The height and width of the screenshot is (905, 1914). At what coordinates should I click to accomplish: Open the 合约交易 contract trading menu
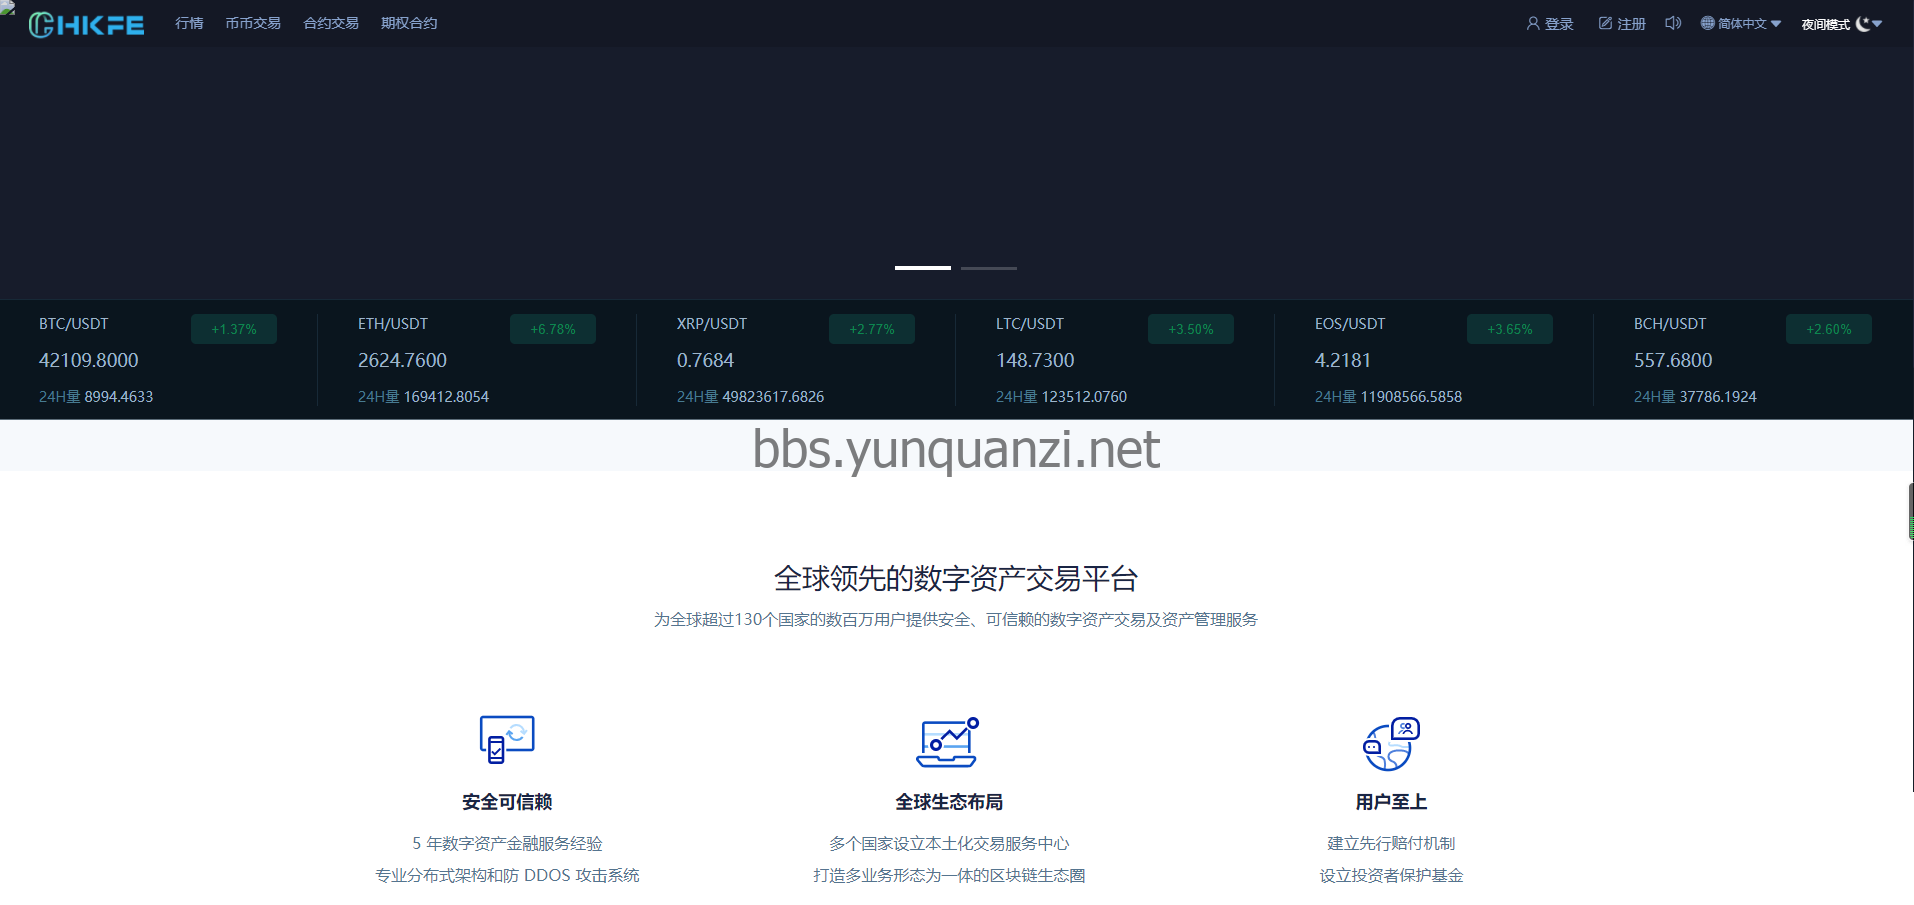pos(331,23)
